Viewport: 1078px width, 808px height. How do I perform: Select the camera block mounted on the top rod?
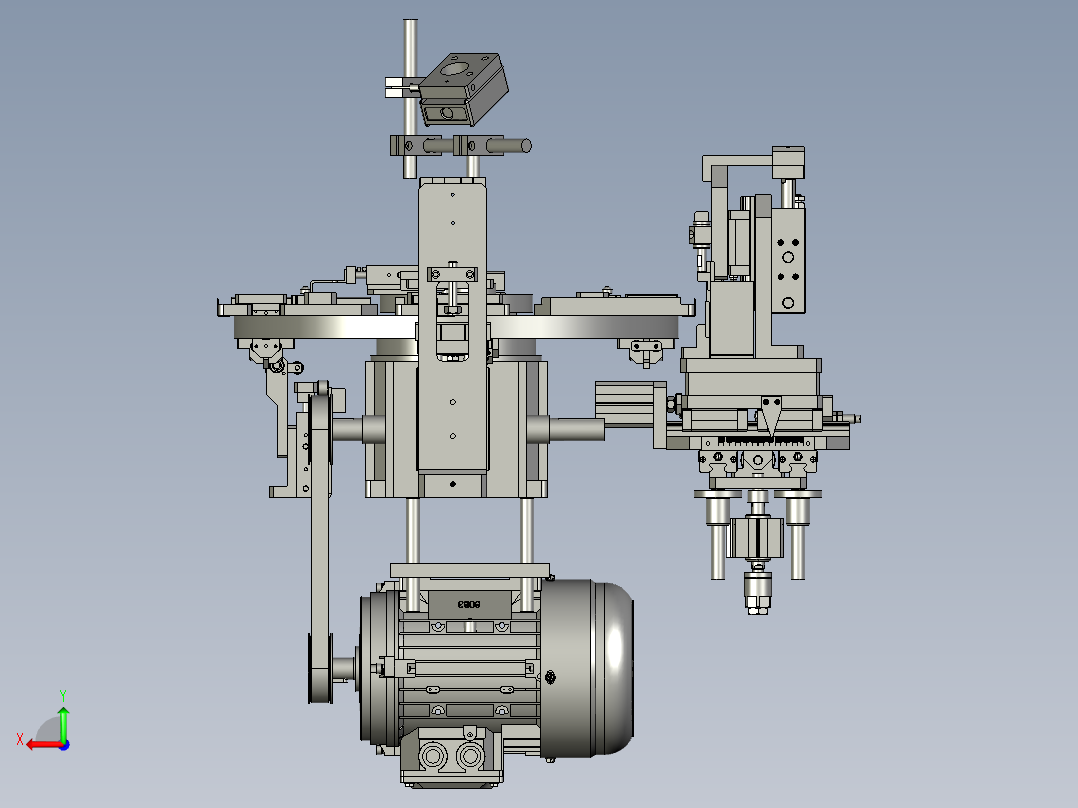coord(463,89)
